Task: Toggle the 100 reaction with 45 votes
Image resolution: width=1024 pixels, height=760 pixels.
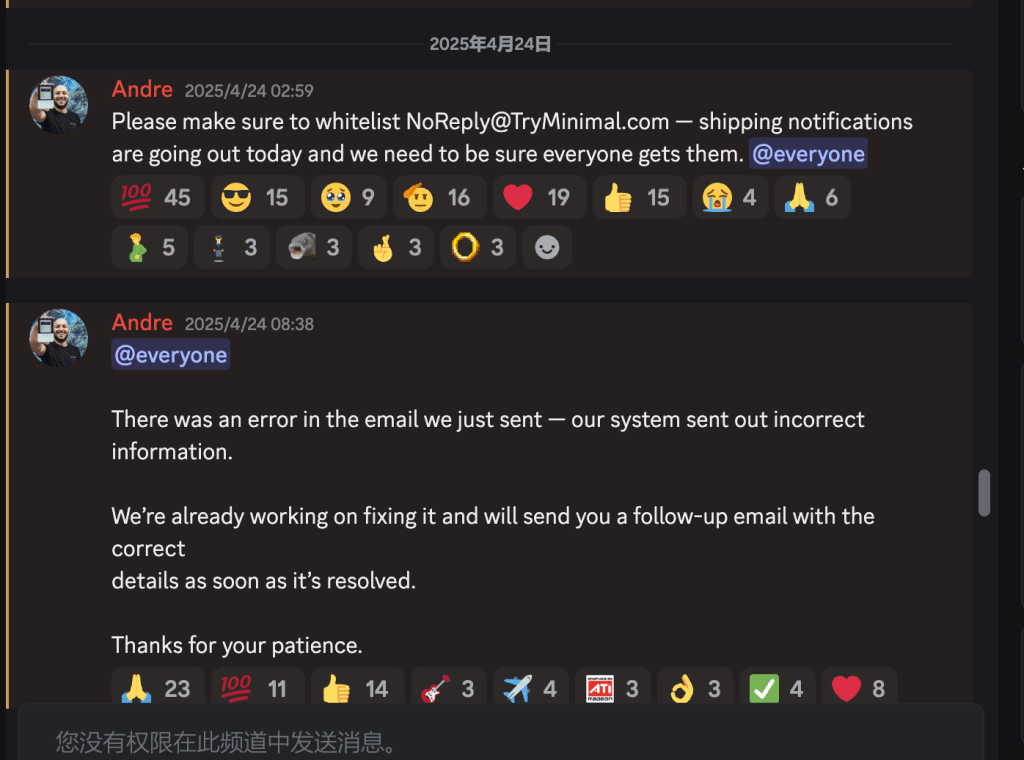Action: tap(158, 197)
